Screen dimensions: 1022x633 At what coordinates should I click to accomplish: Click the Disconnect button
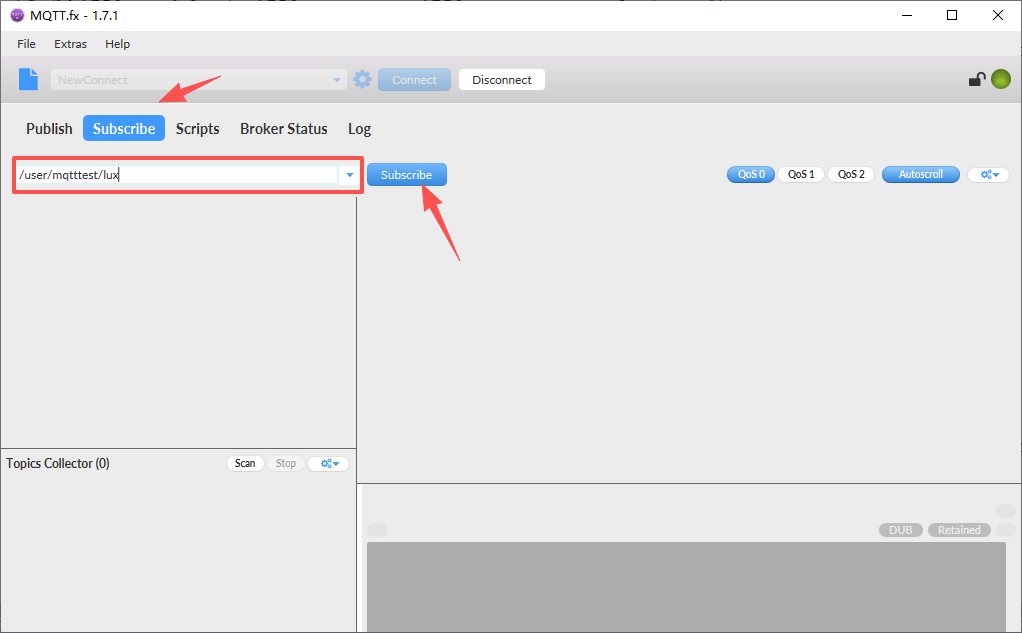(x=502, y=80)
